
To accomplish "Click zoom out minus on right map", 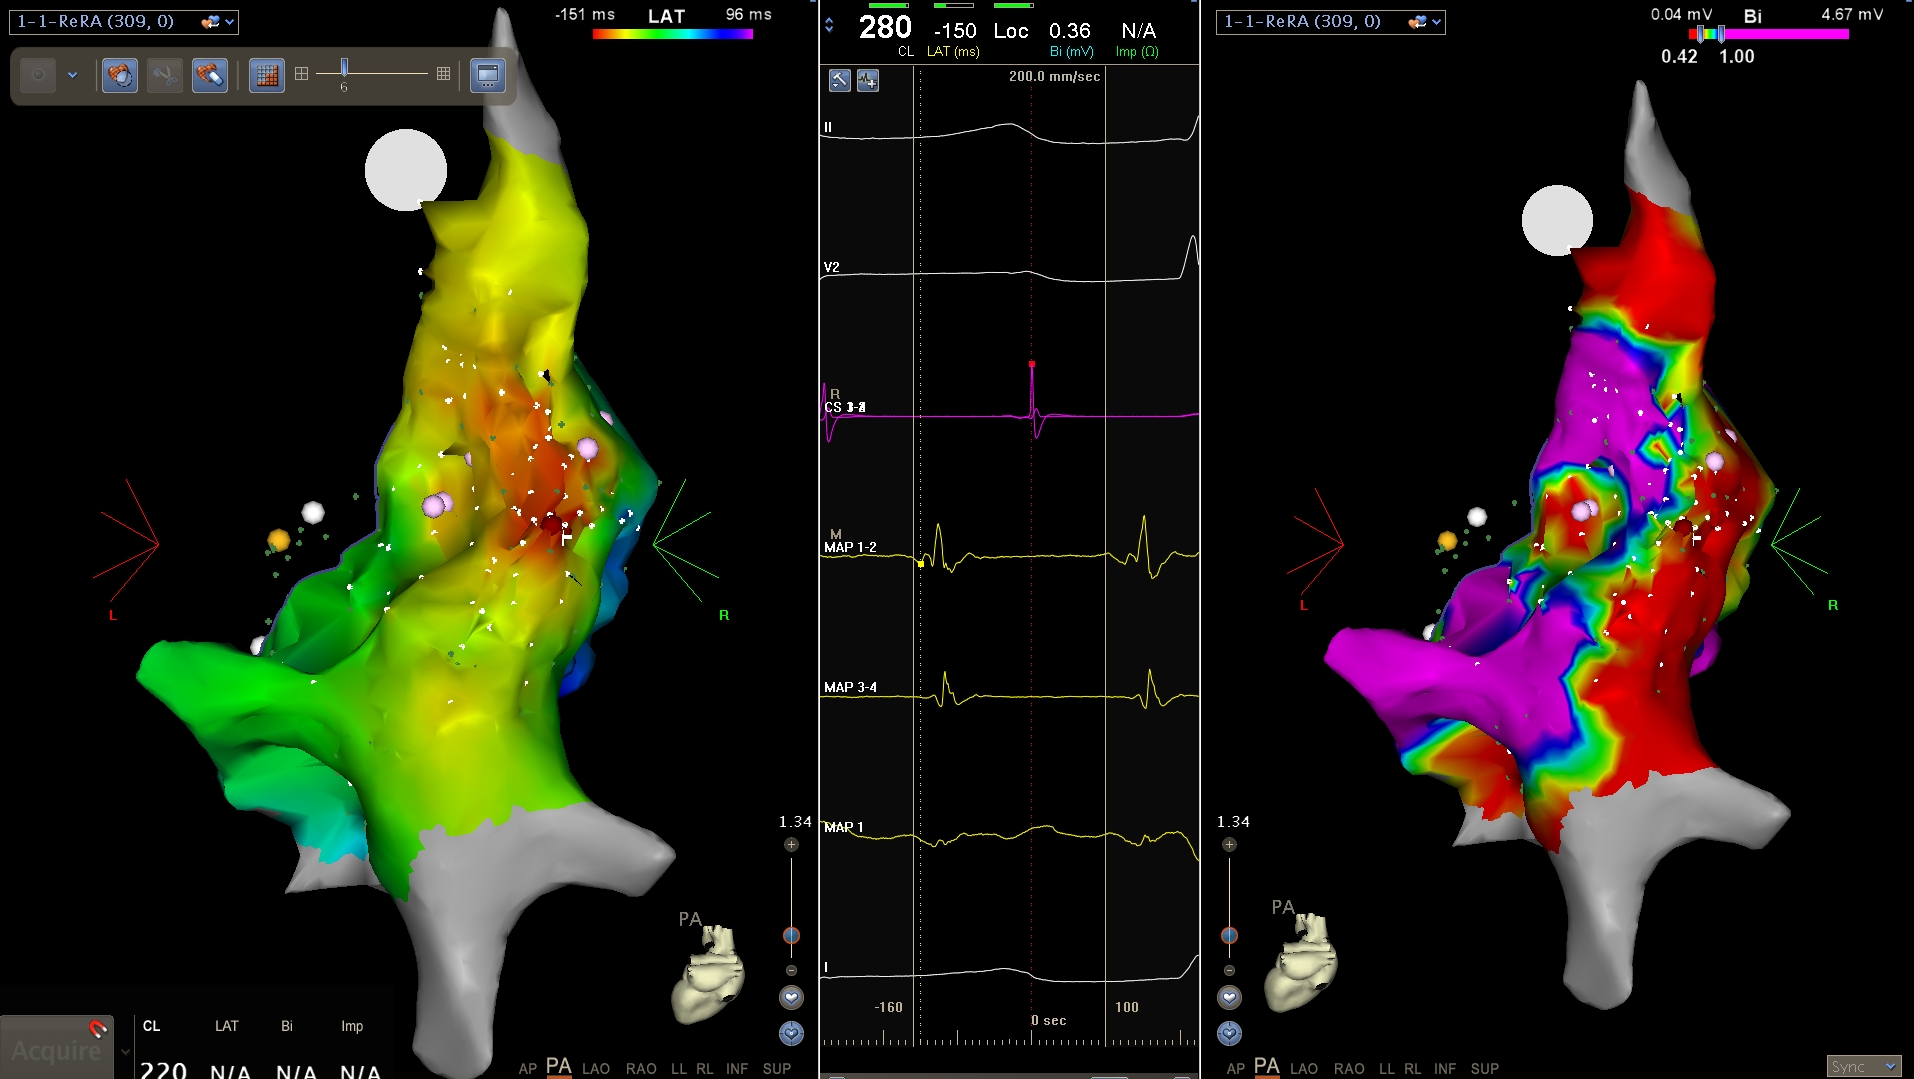I will click(1229, 971).
